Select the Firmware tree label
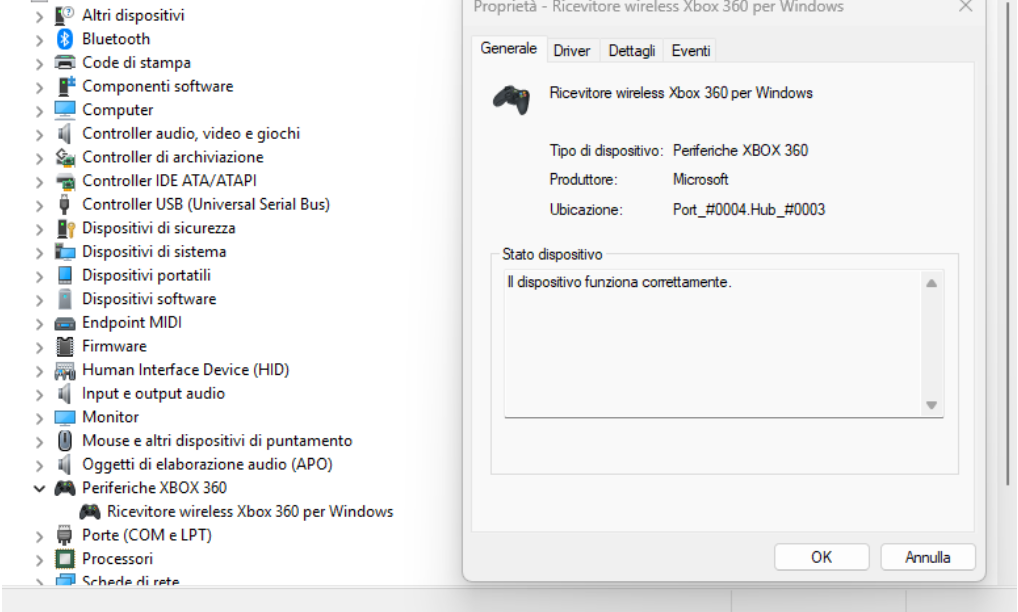This screenshot has width=1018, height=612. pyautogui.click(x=114, y=347)
